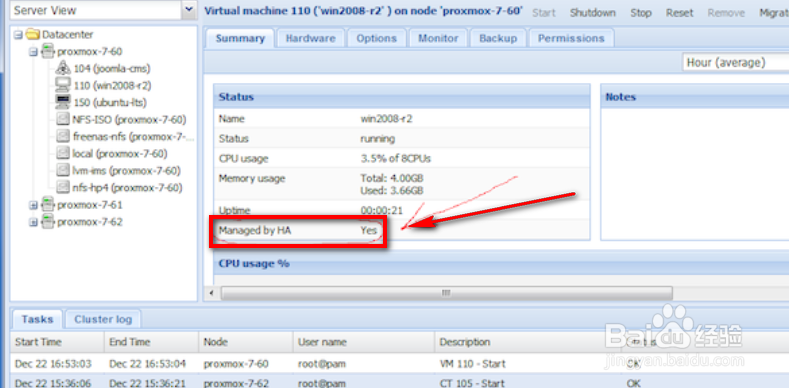Click the Node column header

point(246,342)
